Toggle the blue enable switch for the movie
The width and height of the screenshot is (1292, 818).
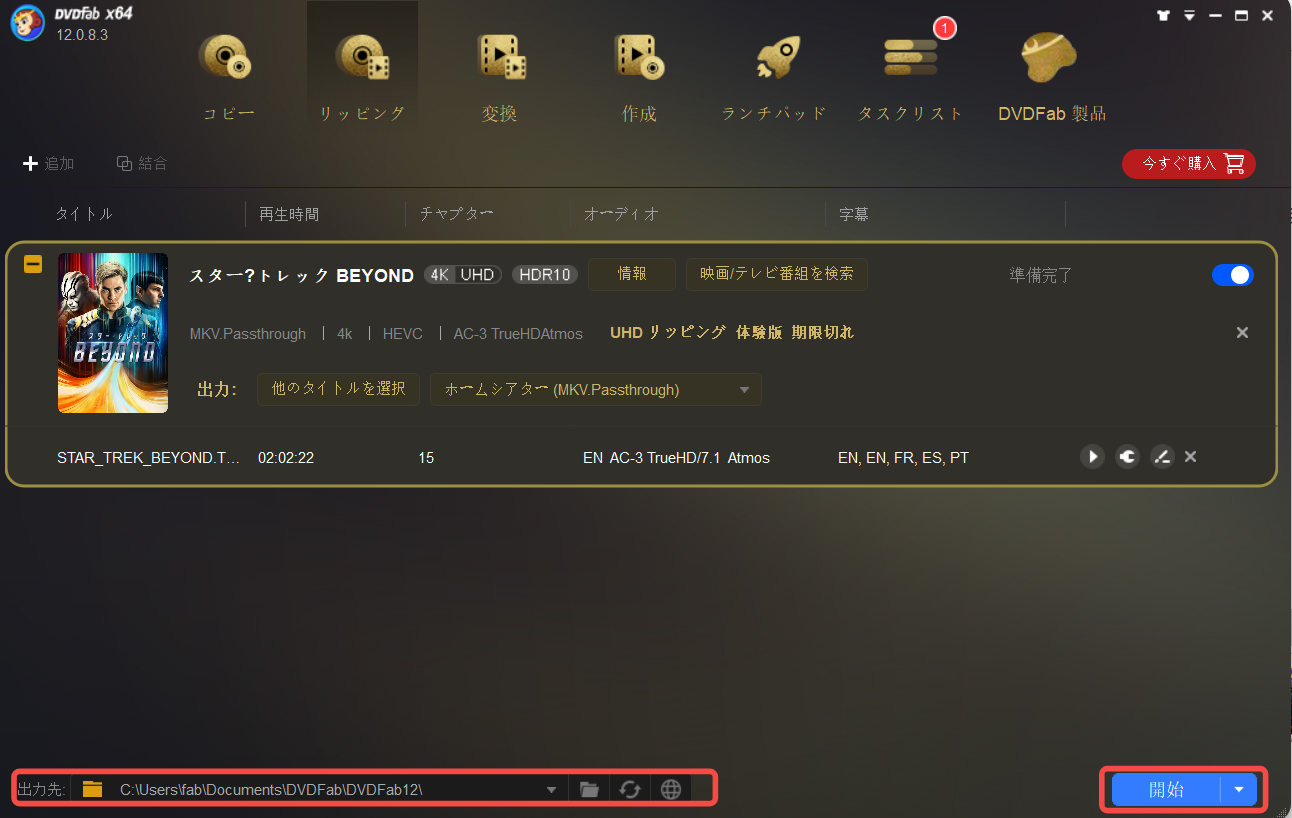(x=1232, y=275)
